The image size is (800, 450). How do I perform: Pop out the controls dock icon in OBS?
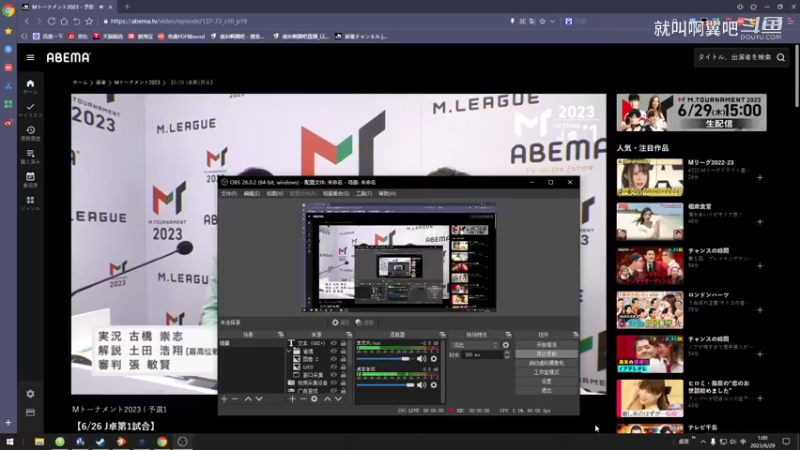(576, 335)
